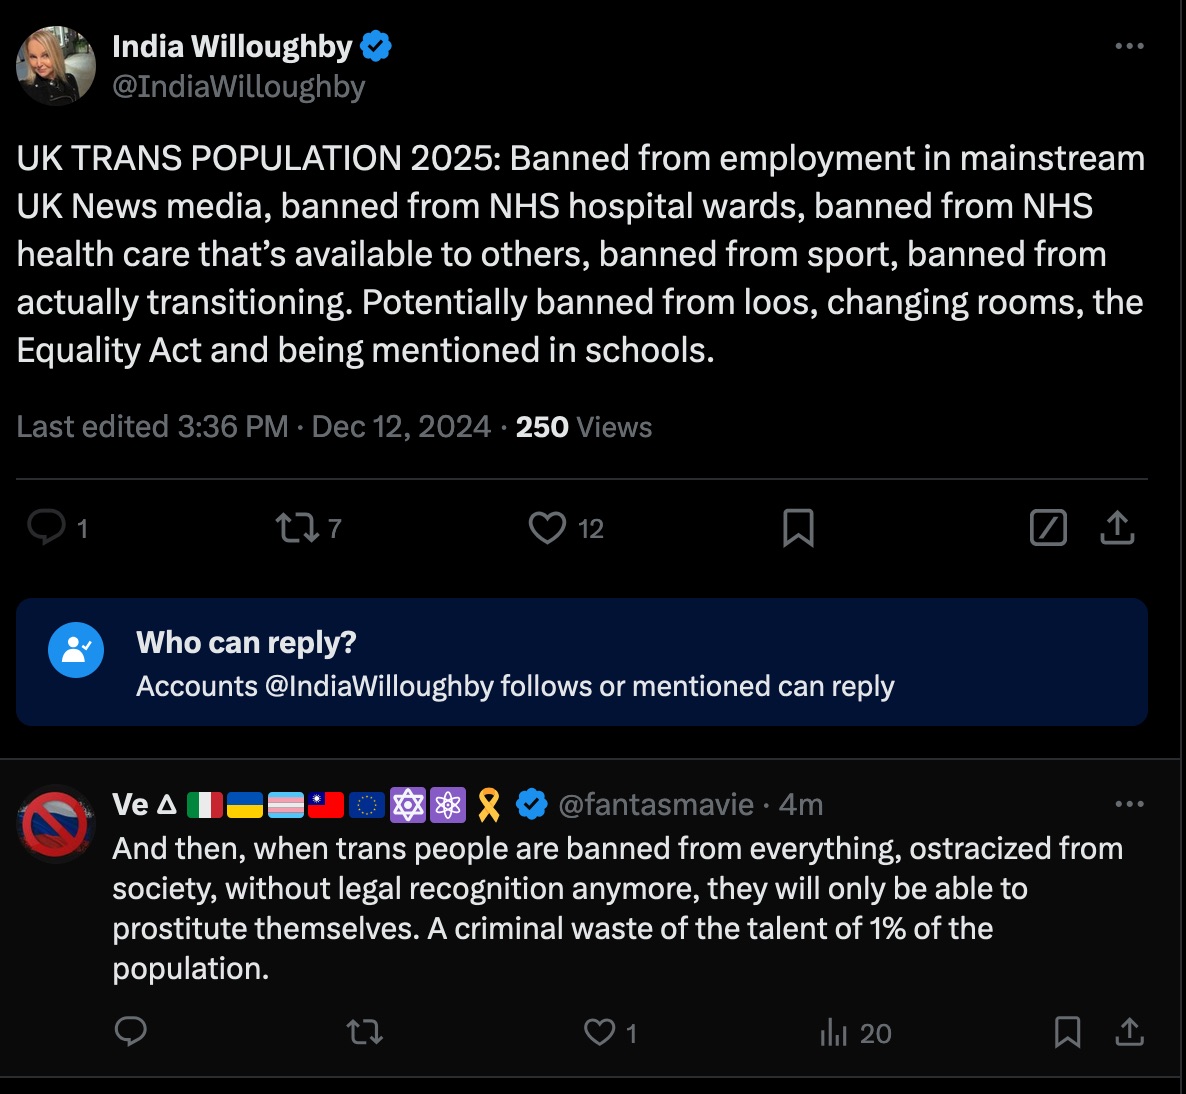
Task: Bookmark India Willoughby's post
Action: coord(798,527)
